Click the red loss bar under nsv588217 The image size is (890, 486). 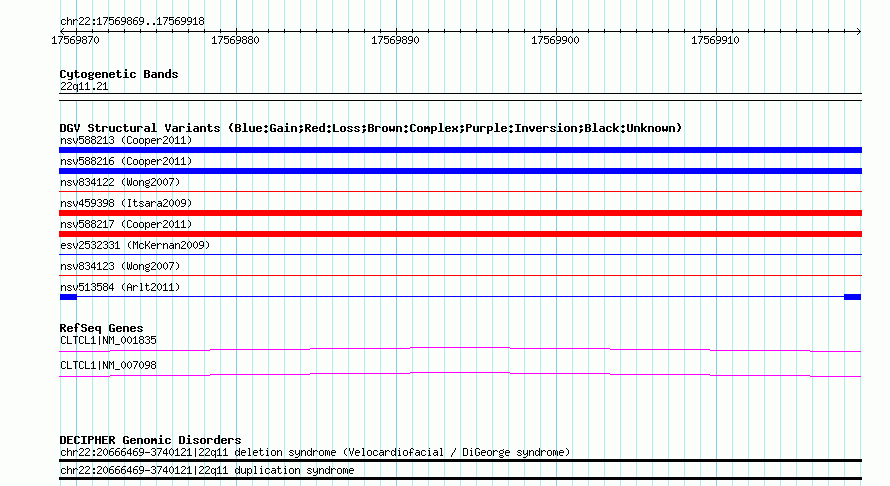(460, 234)
